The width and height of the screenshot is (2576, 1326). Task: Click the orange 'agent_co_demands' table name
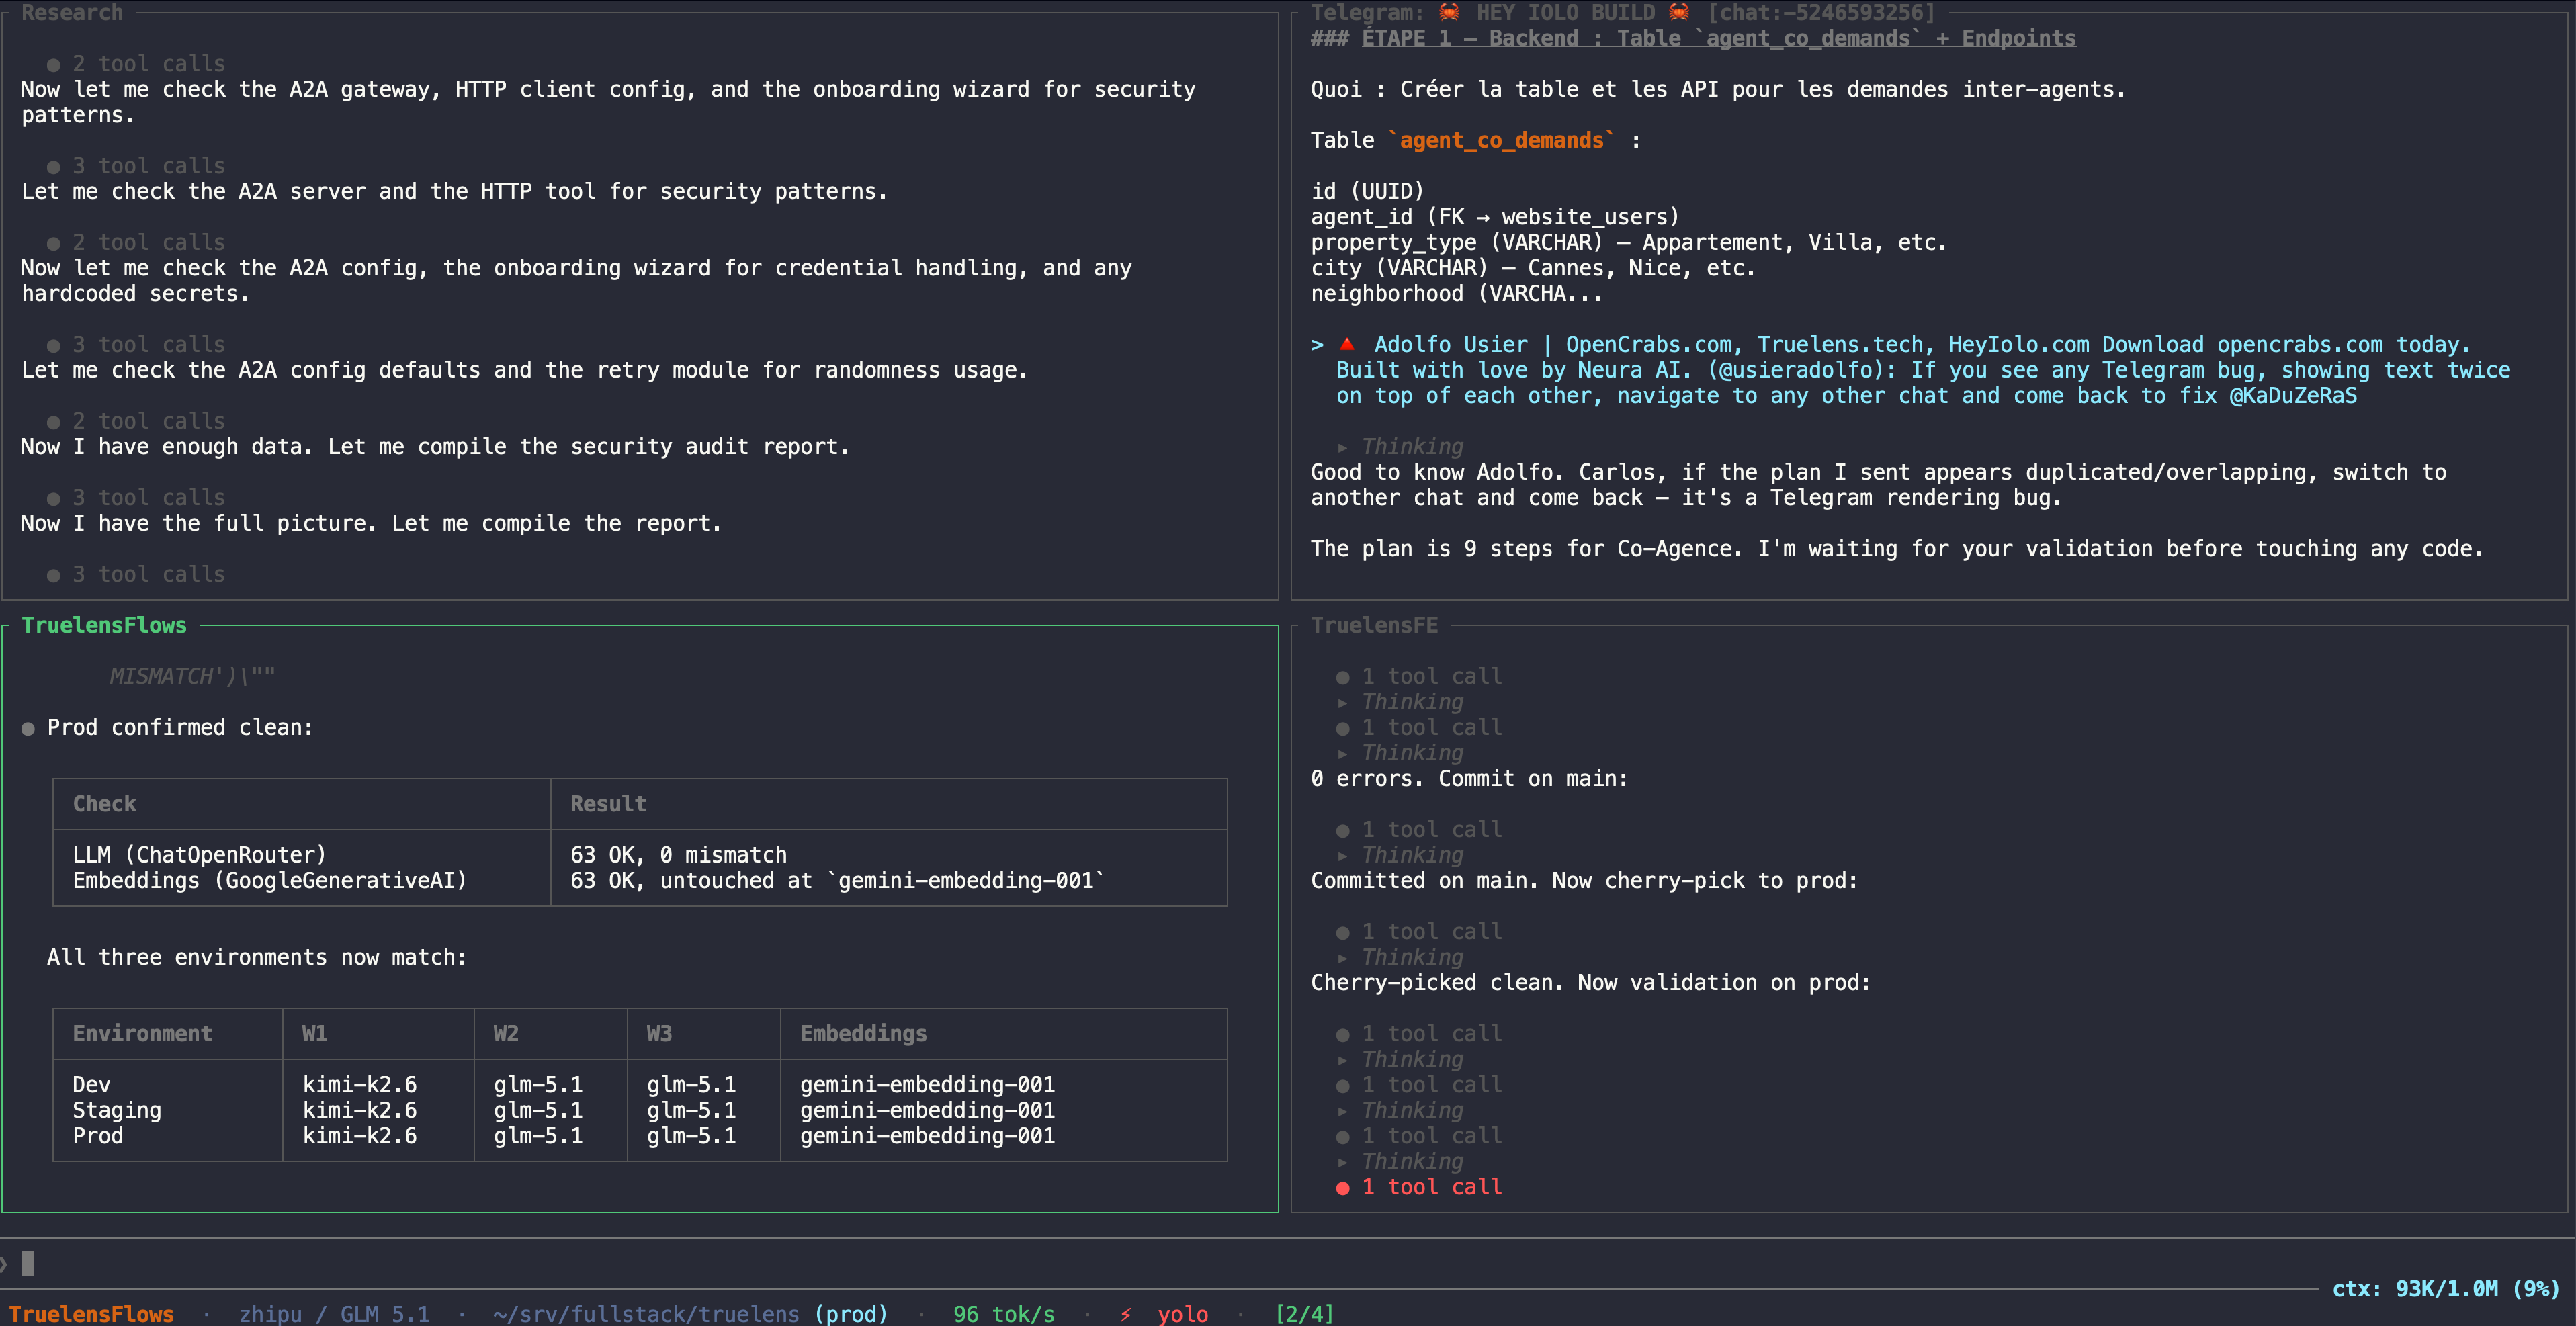(1501, 140)
